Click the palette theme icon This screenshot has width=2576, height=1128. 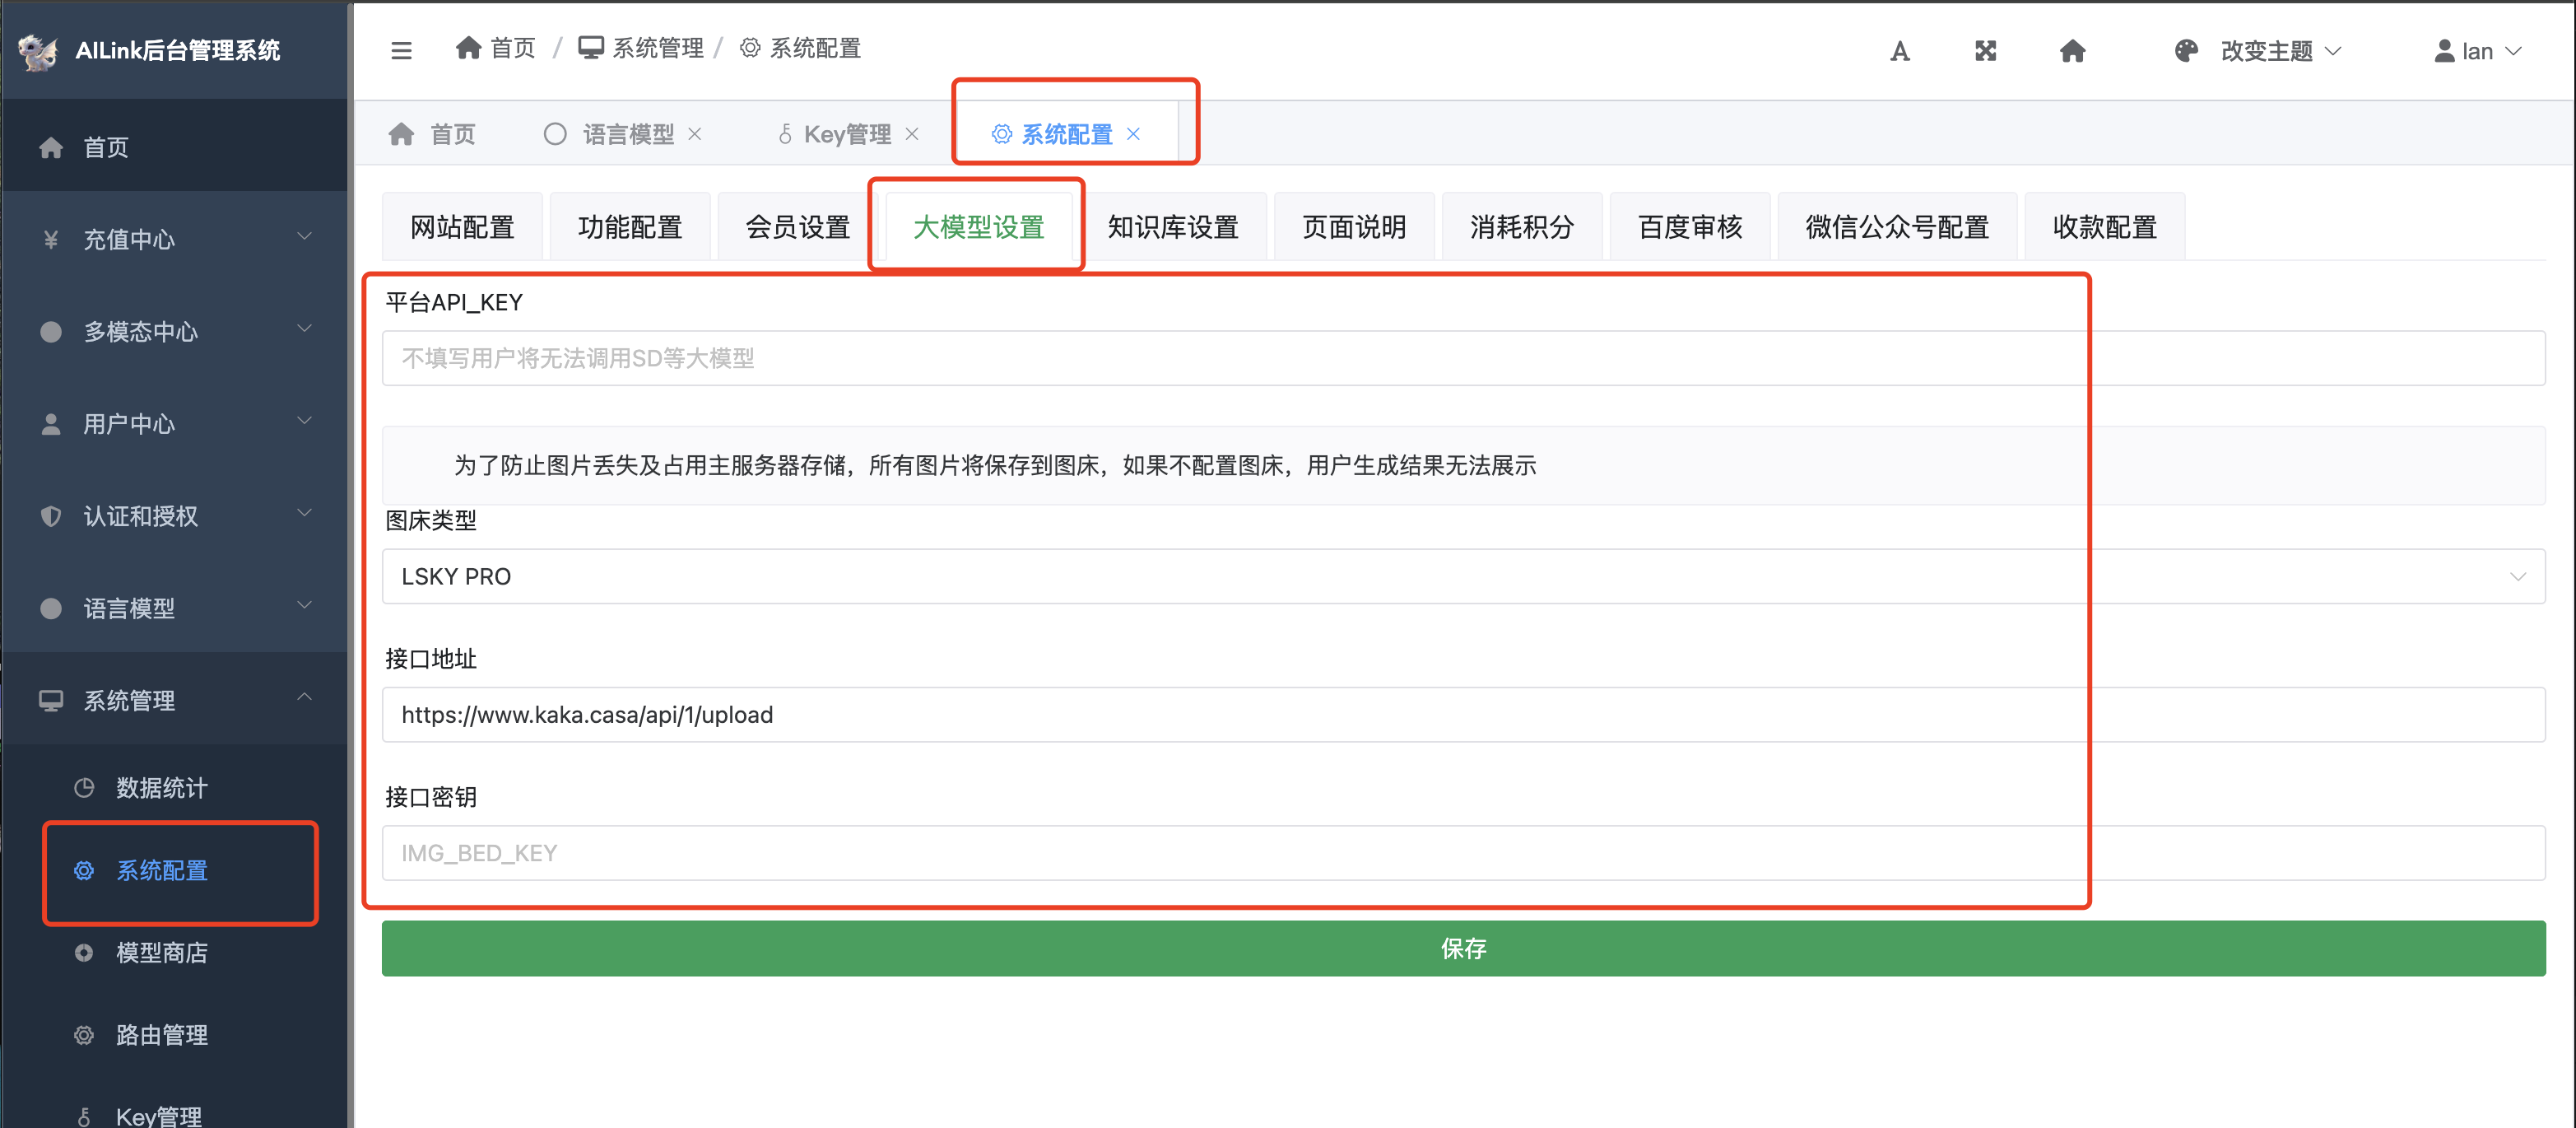2186,51
